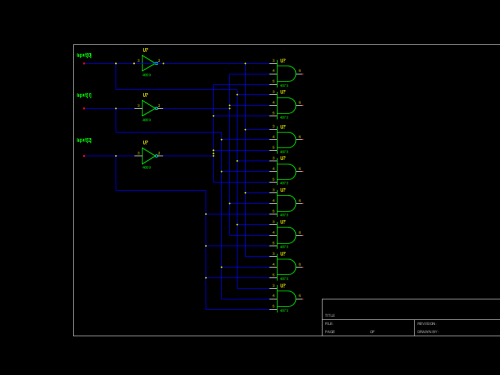The height and width of the screenshot is (375, 500).
Task: Click the red endpoint of the bottom input net
Action: click(x=84, y=156)
